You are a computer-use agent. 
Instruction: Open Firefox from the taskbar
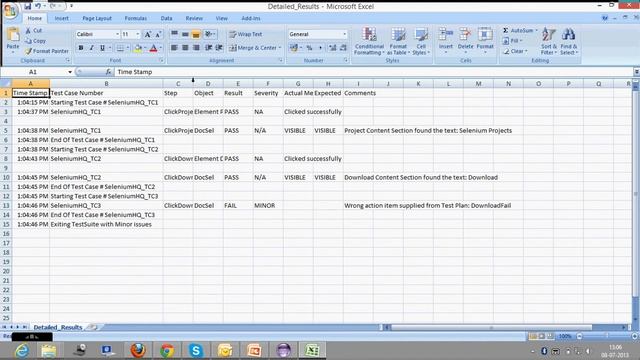(138, 350)
